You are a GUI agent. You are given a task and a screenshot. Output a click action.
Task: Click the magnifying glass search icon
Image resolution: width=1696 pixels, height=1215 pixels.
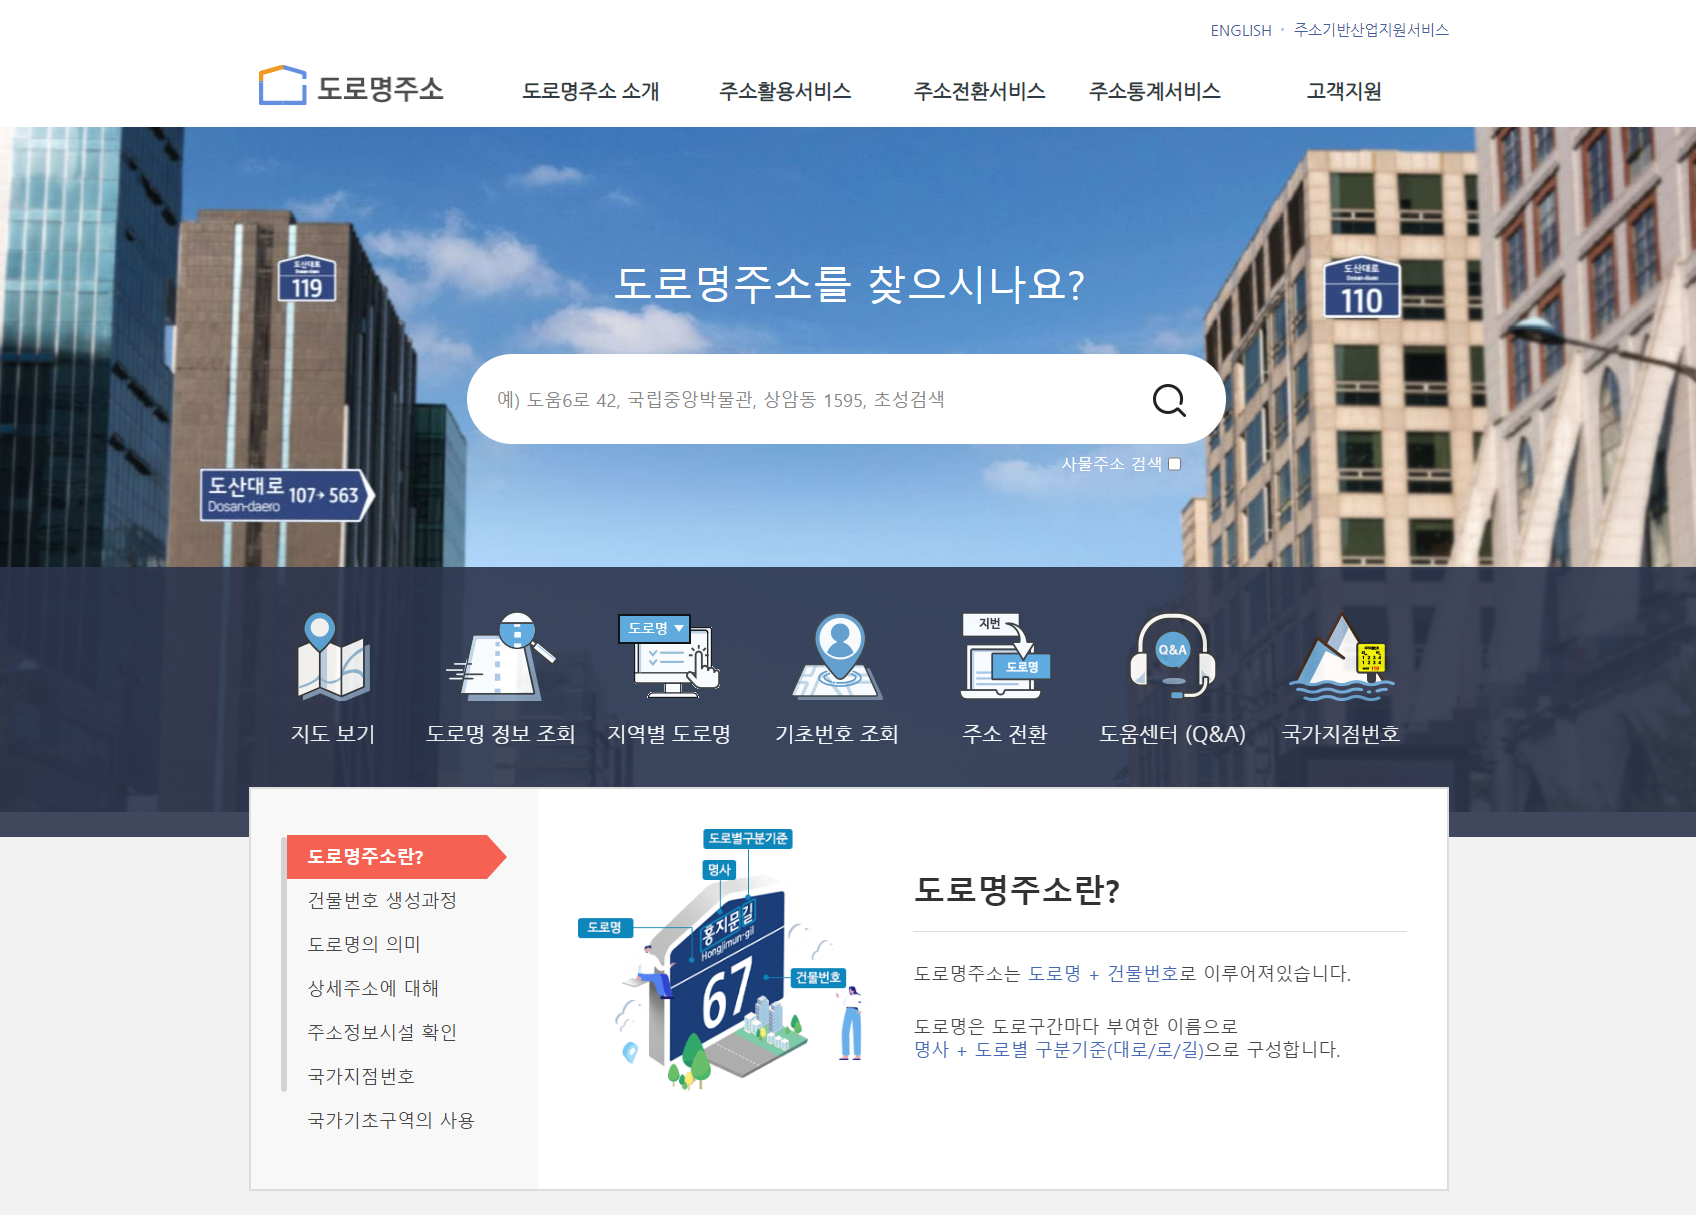pyautogui.click(x=1169, y=400)
